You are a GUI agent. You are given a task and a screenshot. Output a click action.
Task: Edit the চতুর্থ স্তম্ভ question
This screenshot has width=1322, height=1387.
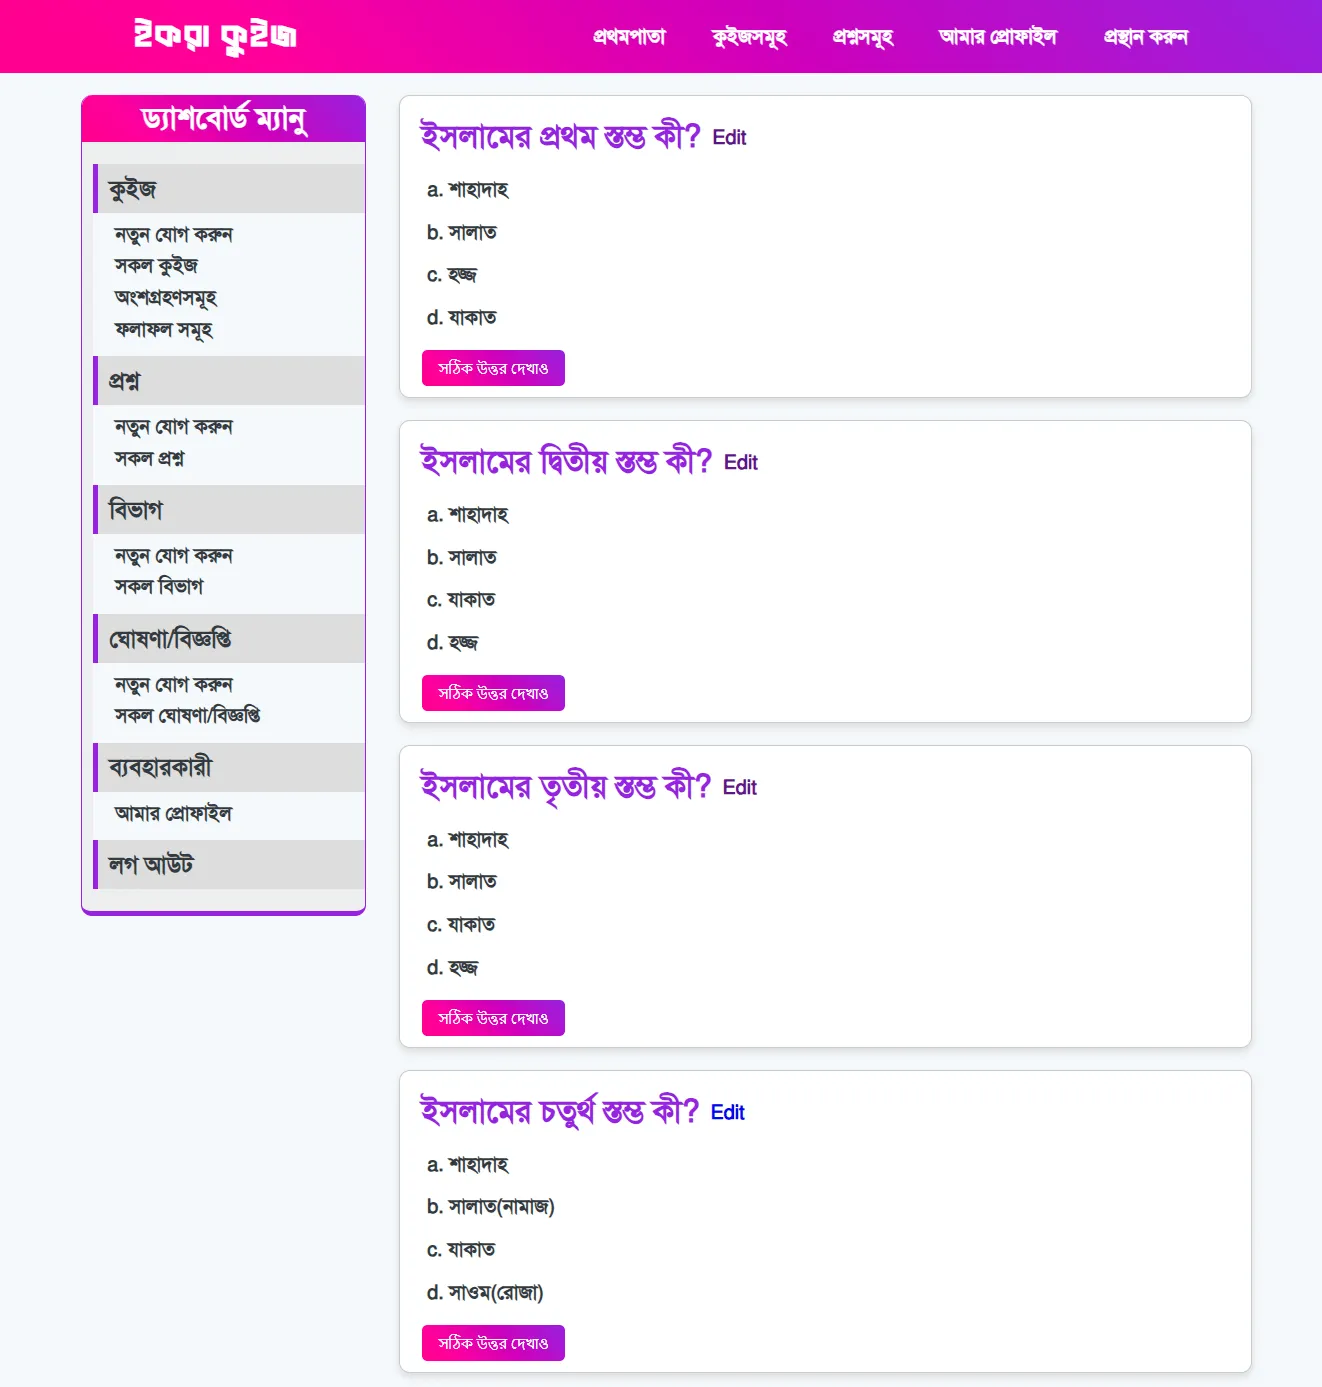coord(727,1113)
